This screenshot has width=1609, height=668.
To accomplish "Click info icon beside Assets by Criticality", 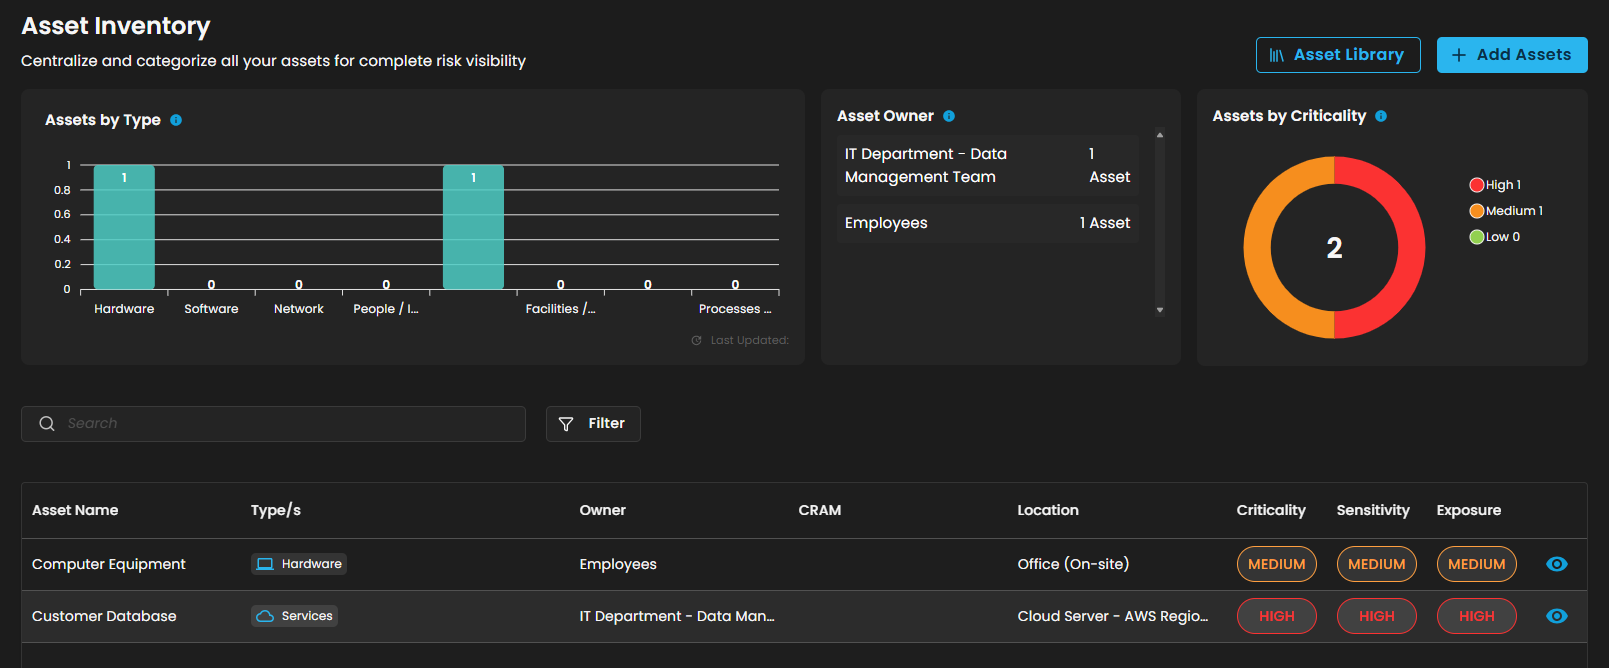I will 1381,116.
